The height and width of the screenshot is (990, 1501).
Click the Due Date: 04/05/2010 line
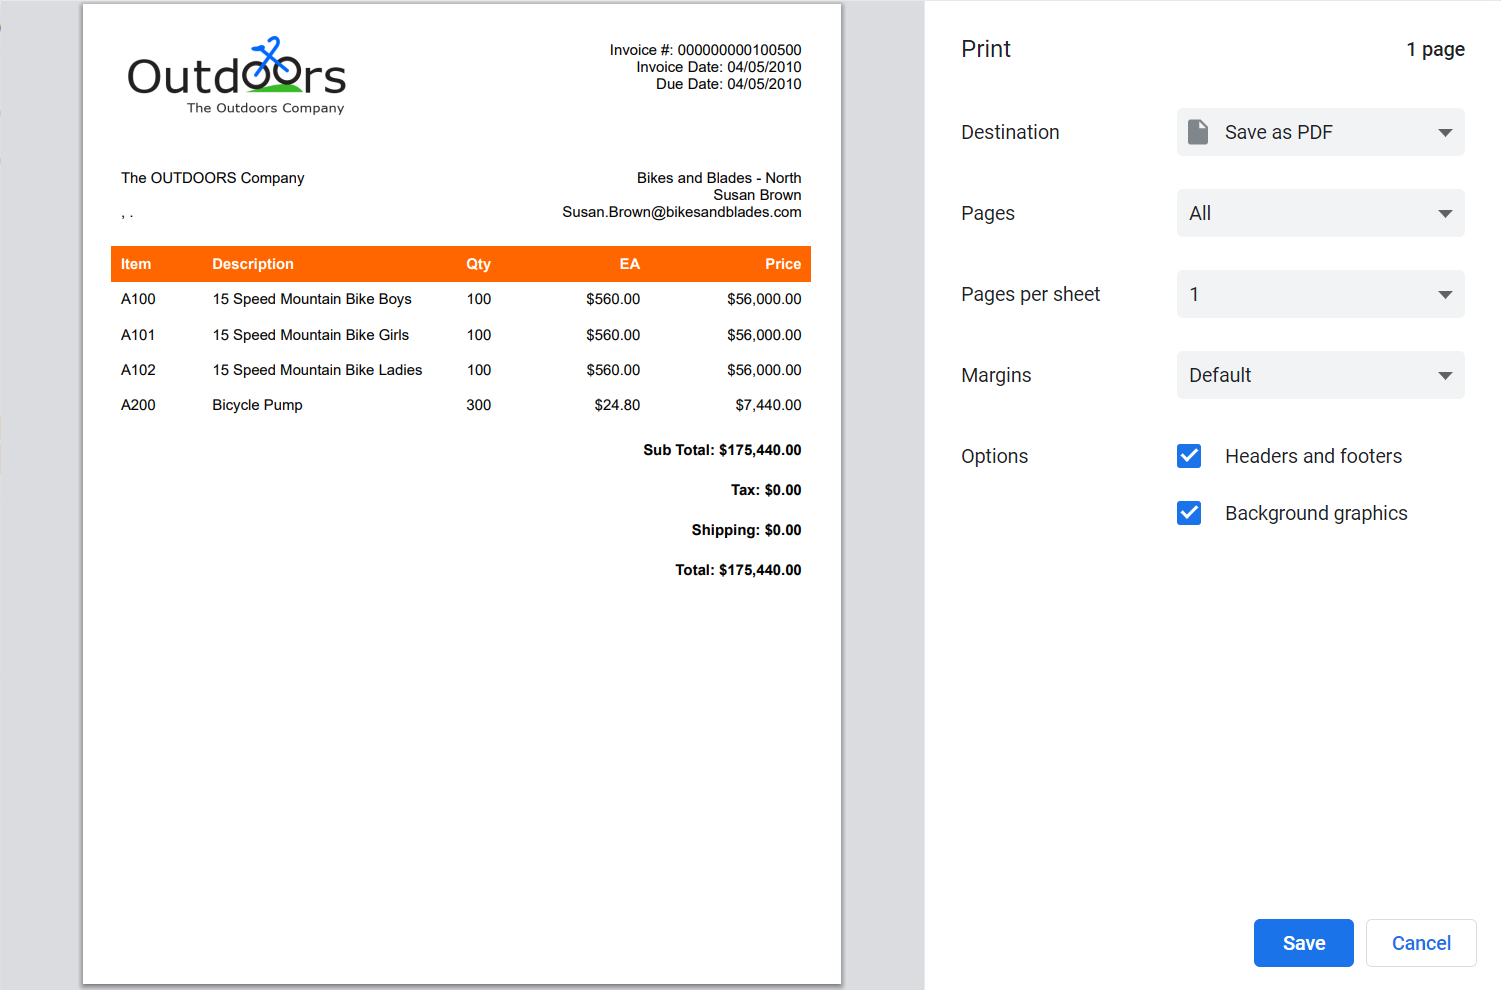tap(728, 84)
